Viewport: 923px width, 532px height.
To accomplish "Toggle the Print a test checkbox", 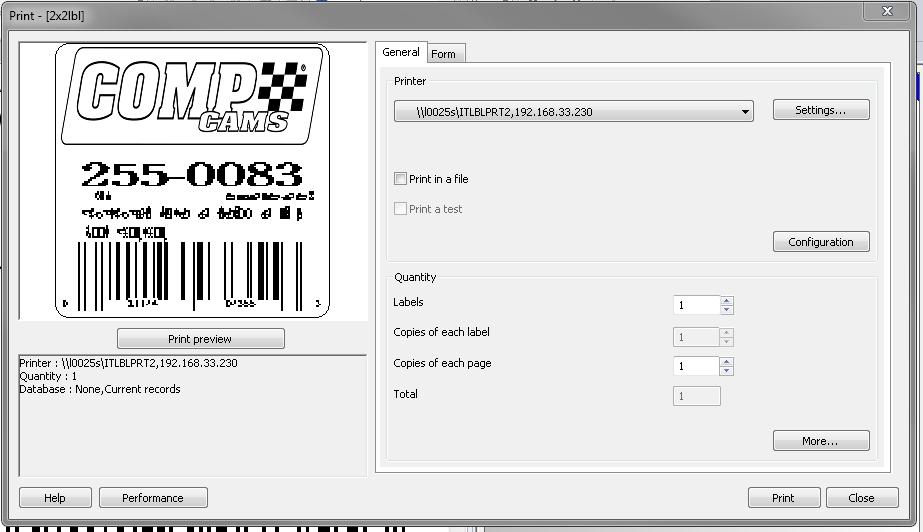I will tap(400, 208).
